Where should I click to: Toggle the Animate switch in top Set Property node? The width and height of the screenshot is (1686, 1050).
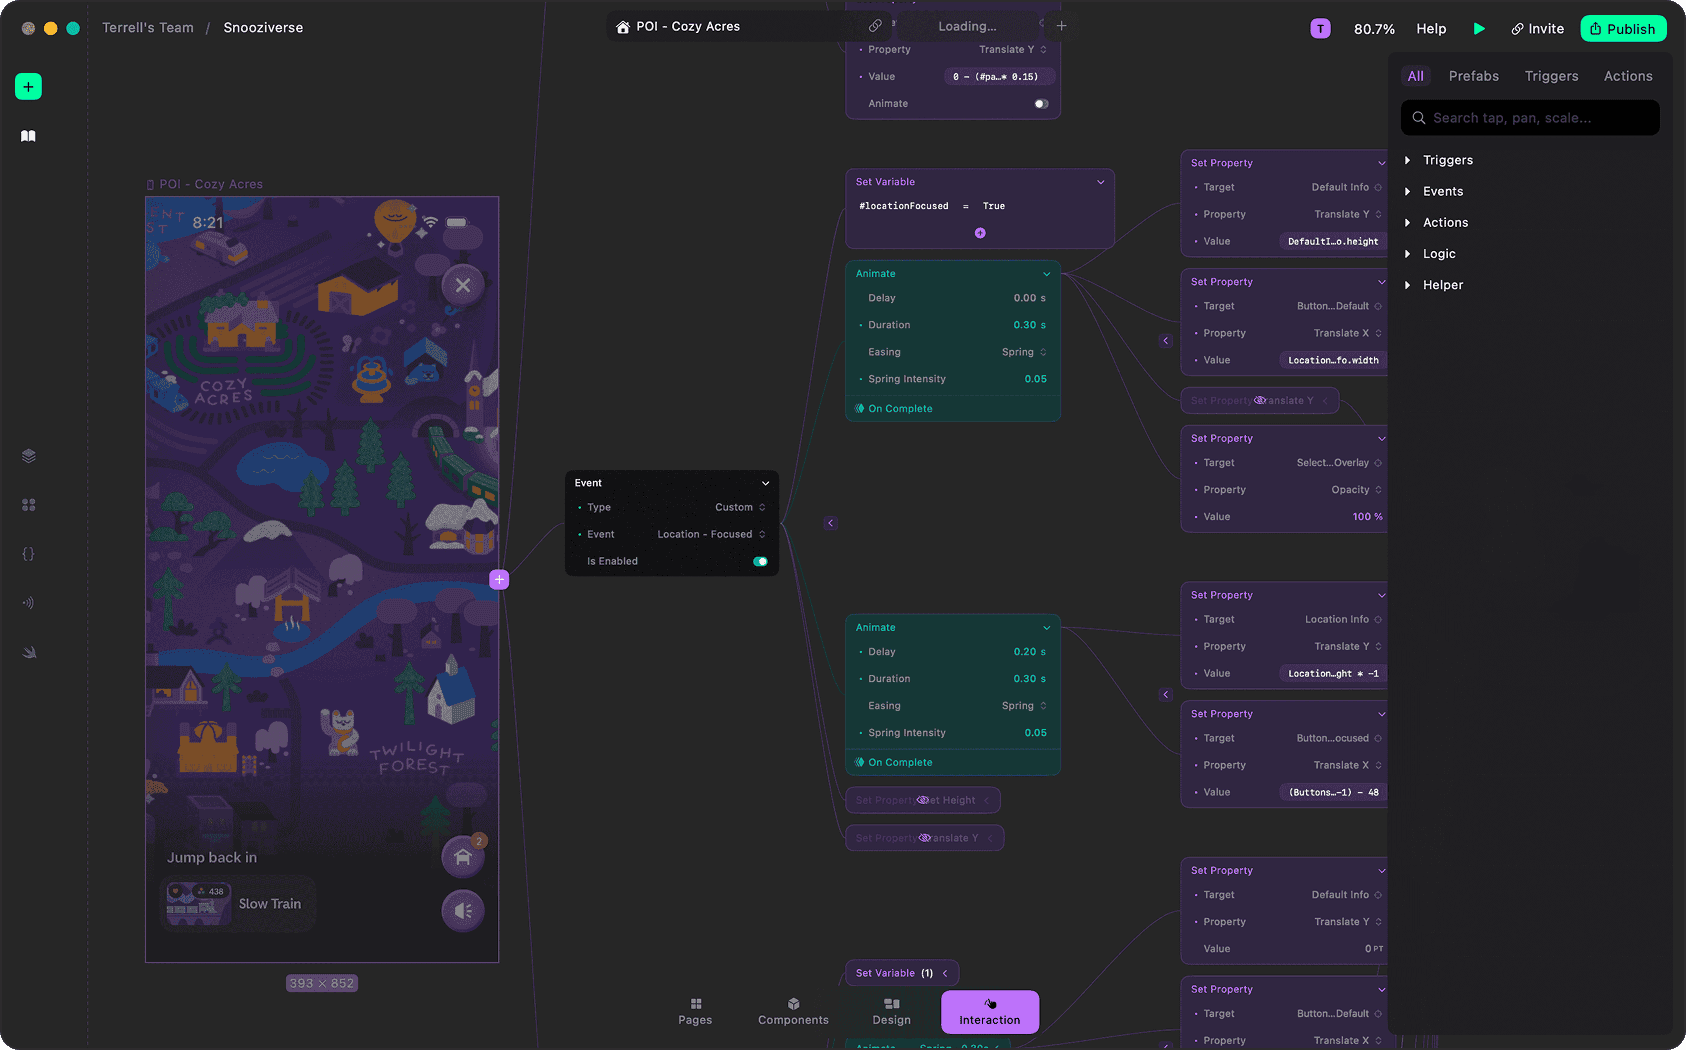coord(1041,104)
